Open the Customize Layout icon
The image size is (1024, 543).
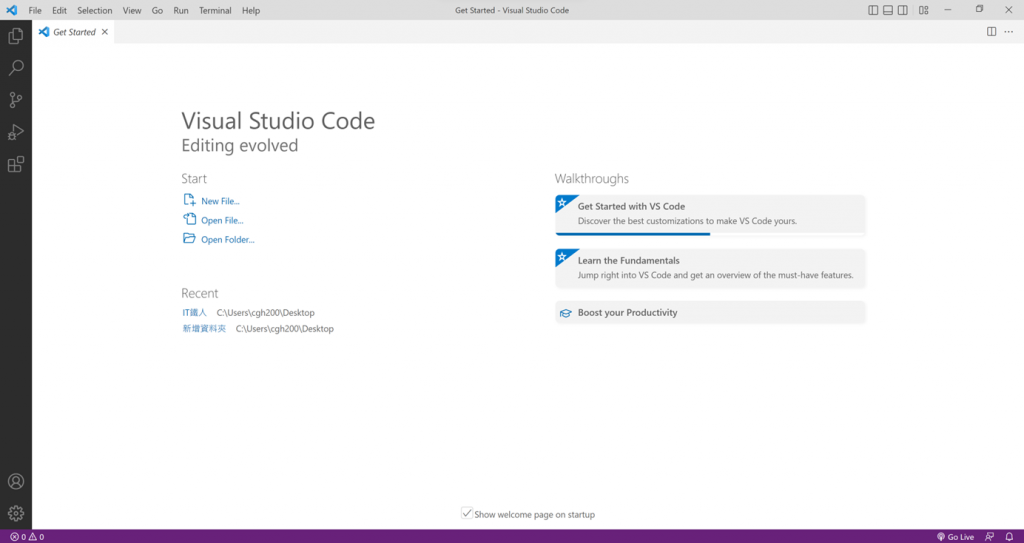pos(923,10)
